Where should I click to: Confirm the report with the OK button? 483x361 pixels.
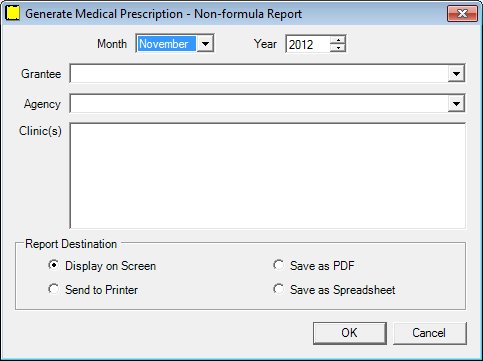point(350,333)
